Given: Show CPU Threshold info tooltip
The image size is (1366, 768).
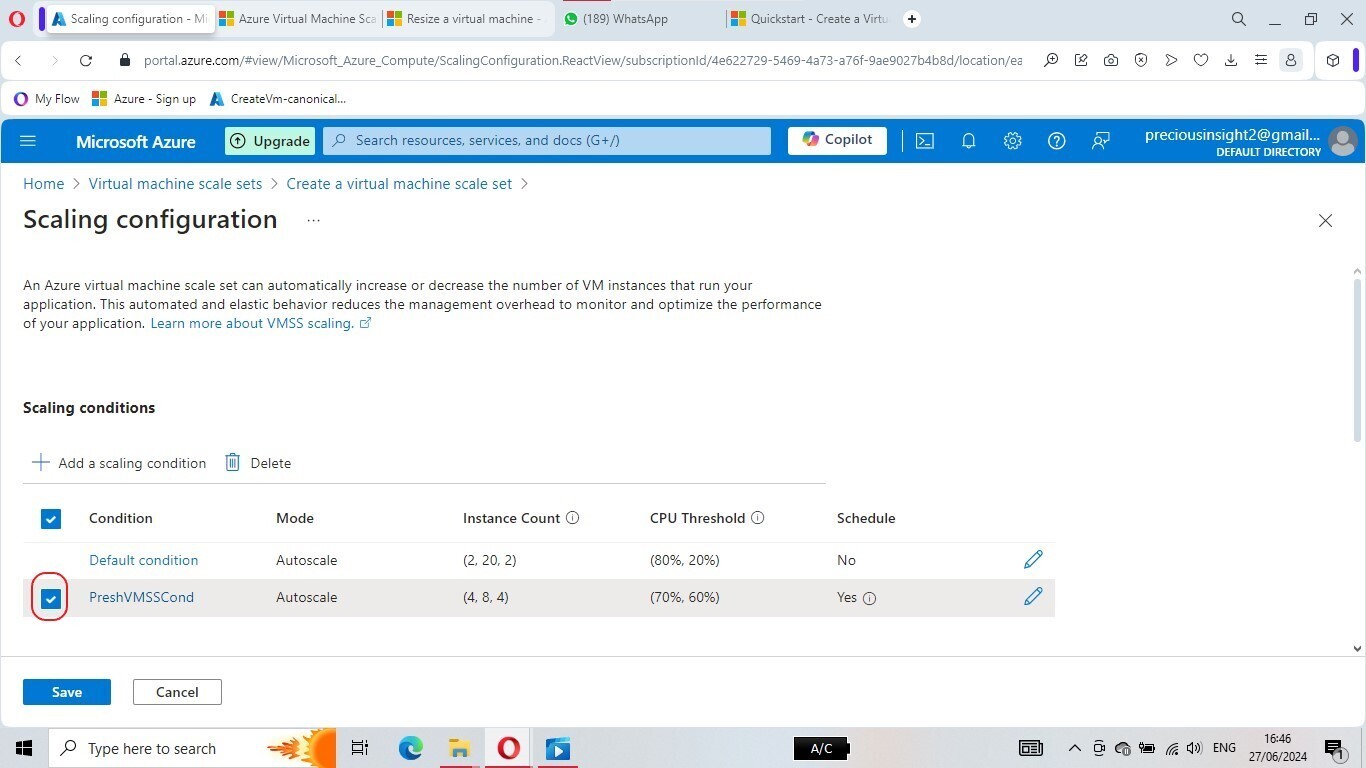Looking at the screenshot, I should point(758,518).
